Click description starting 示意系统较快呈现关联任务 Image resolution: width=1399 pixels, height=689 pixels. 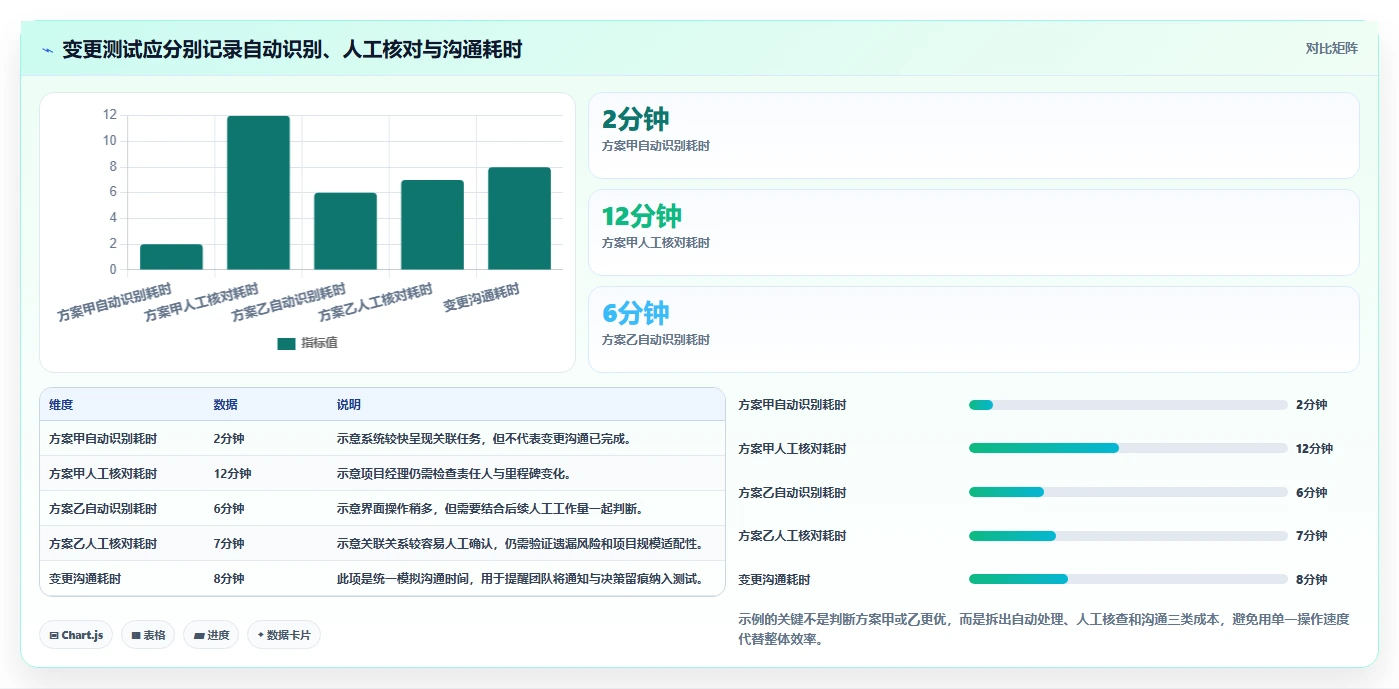tap(484, 439)
